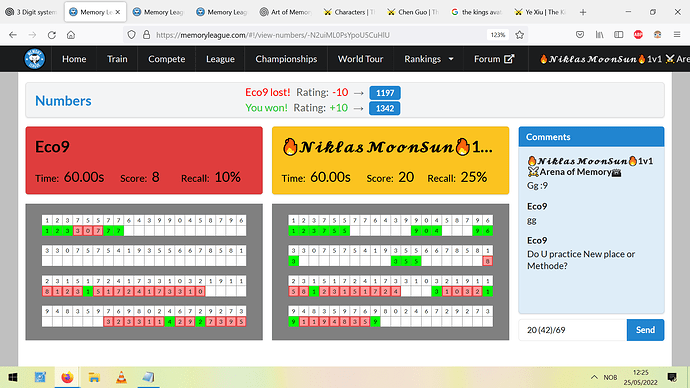The image size is (690, 388).
Task: Open the Forum link
Action: click(494, 59)
